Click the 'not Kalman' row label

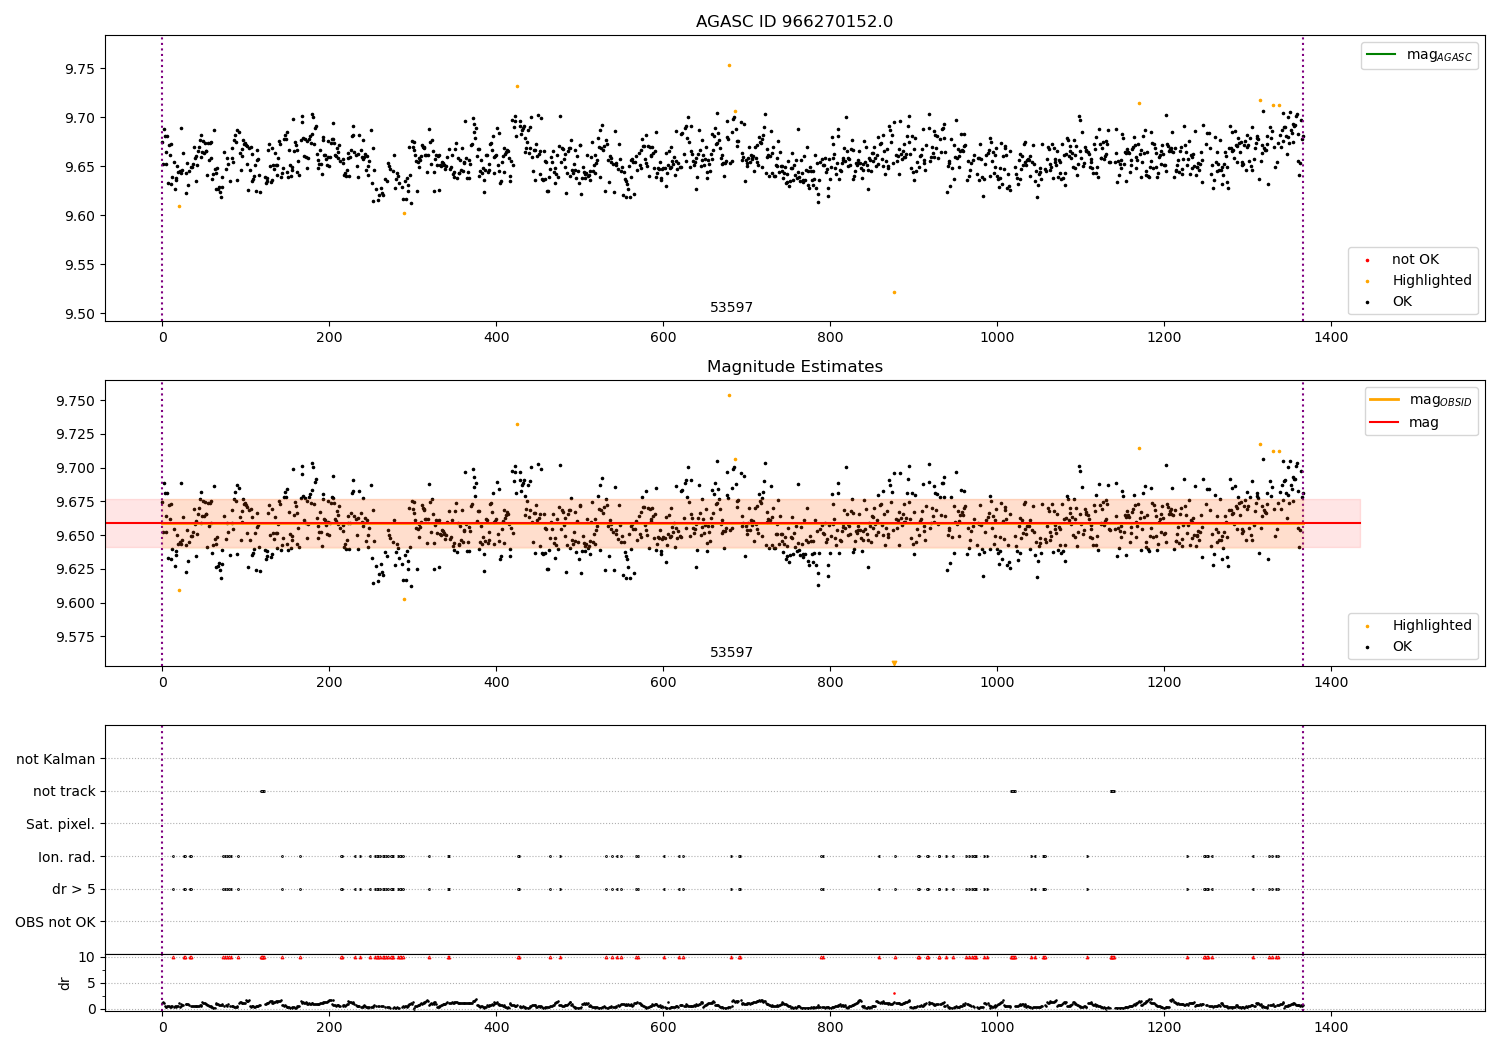point(56,759)
